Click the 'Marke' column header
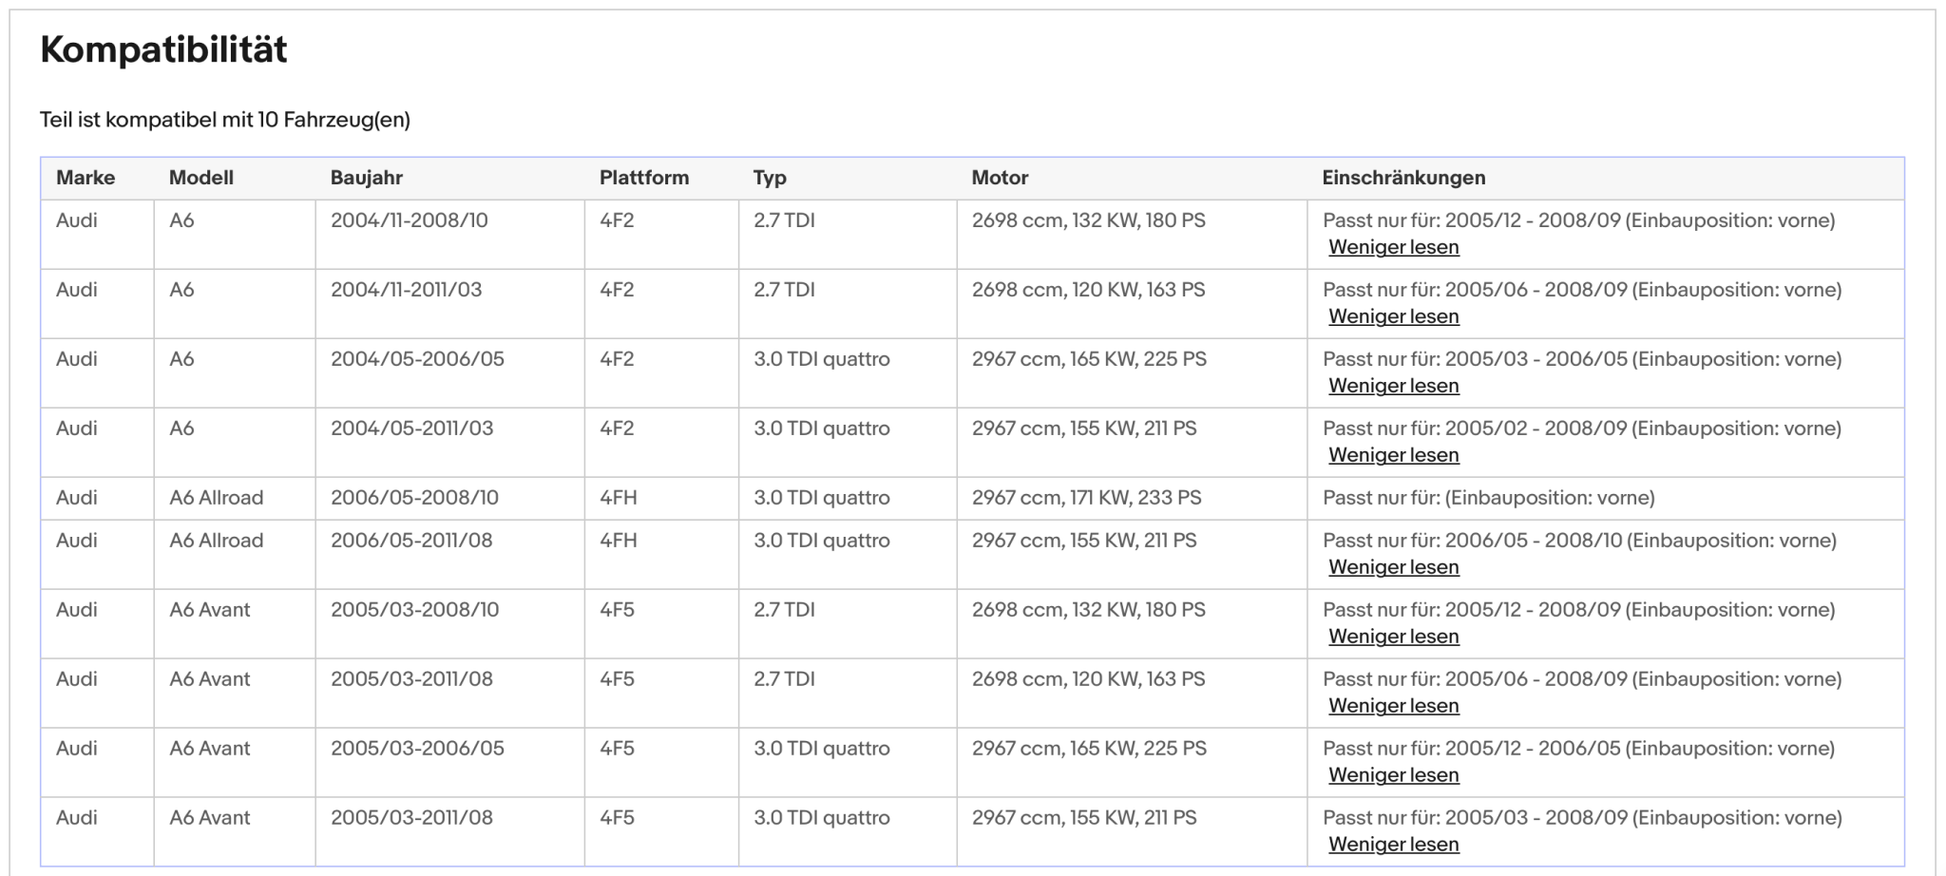1946x876 pixels. [85, 178]
